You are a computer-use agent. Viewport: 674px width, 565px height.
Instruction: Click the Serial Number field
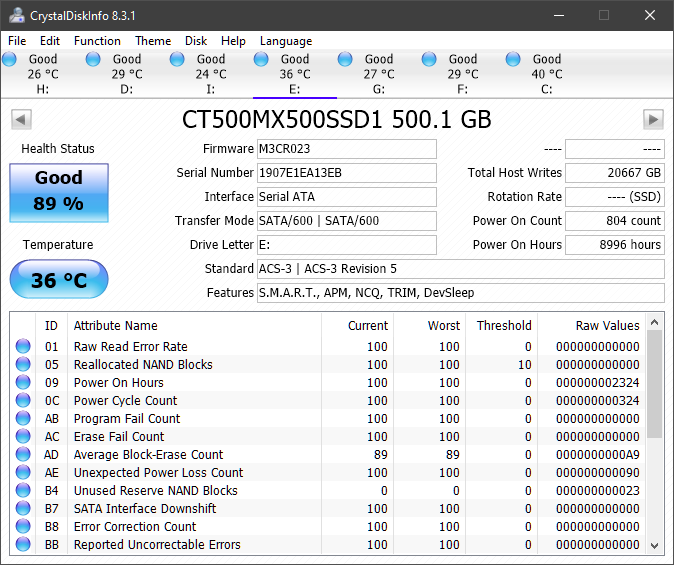(x=347, y=173)
